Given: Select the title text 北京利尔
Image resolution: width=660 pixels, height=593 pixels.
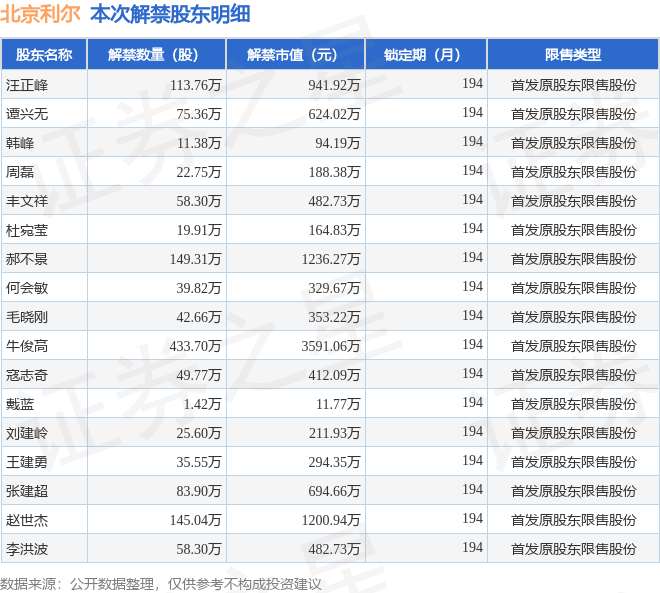Looking at the screenshot, I should [x=40, y=14].
